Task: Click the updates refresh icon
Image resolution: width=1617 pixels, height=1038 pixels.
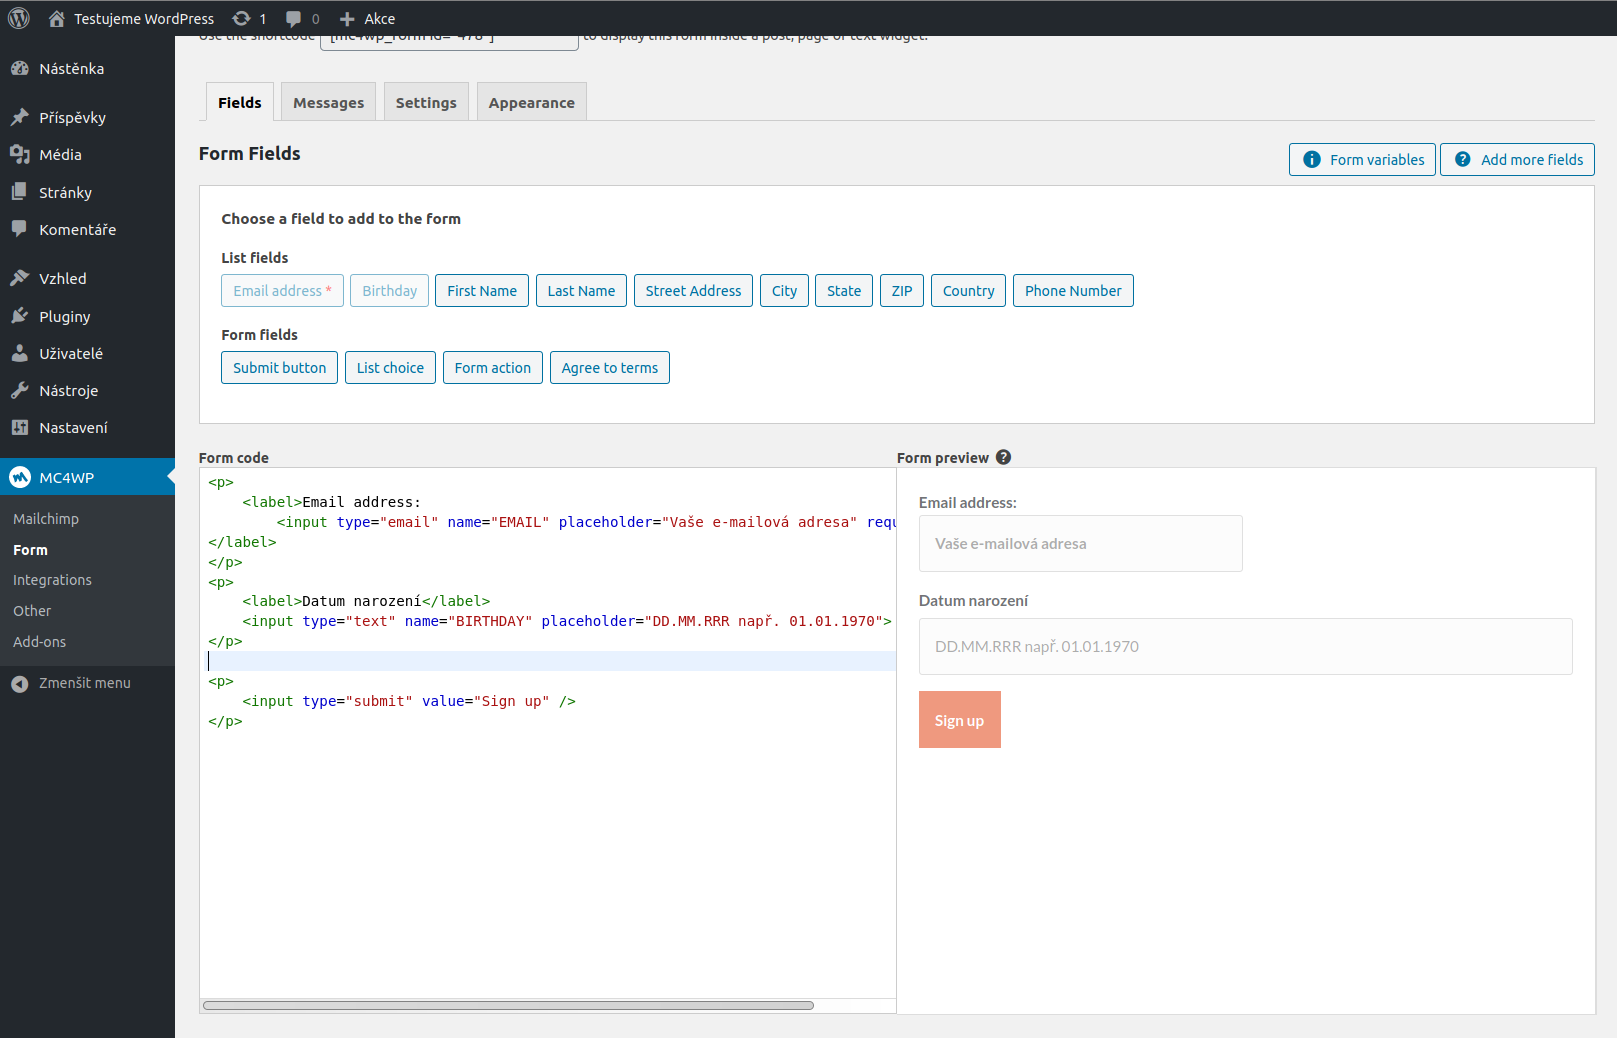Action: click(241, 18)
